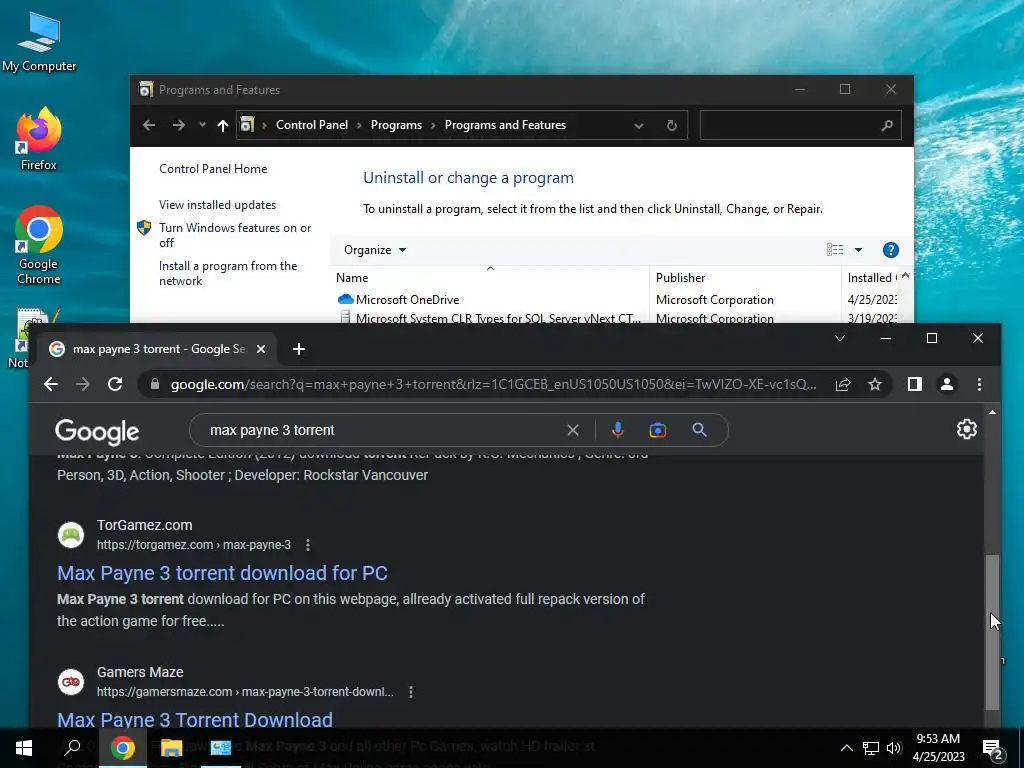The height and width of the screenshot is (768, 1024).
Task: Click the Control Panel search box
Action: click(x=801, y=125)
